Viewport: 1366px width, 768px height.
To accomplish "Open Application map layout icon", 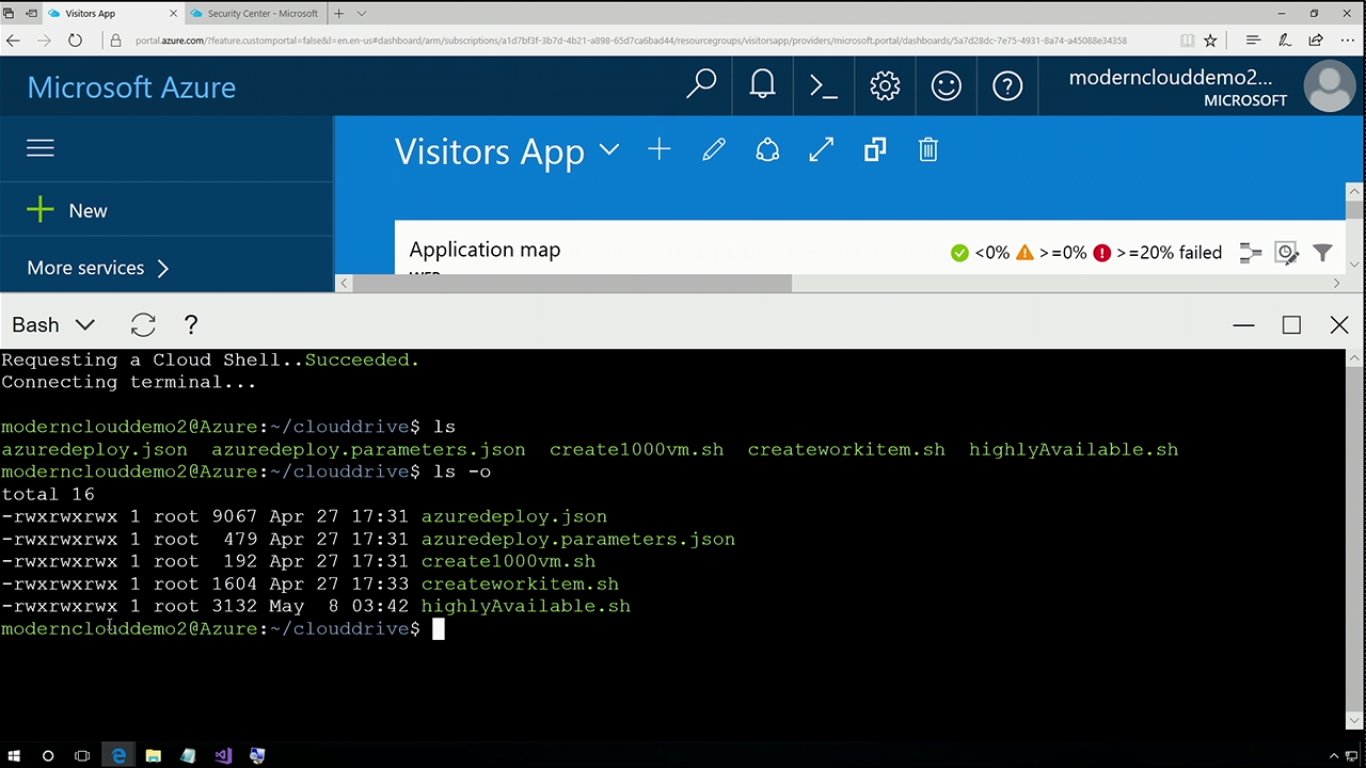I will (x=1250, y=253).
